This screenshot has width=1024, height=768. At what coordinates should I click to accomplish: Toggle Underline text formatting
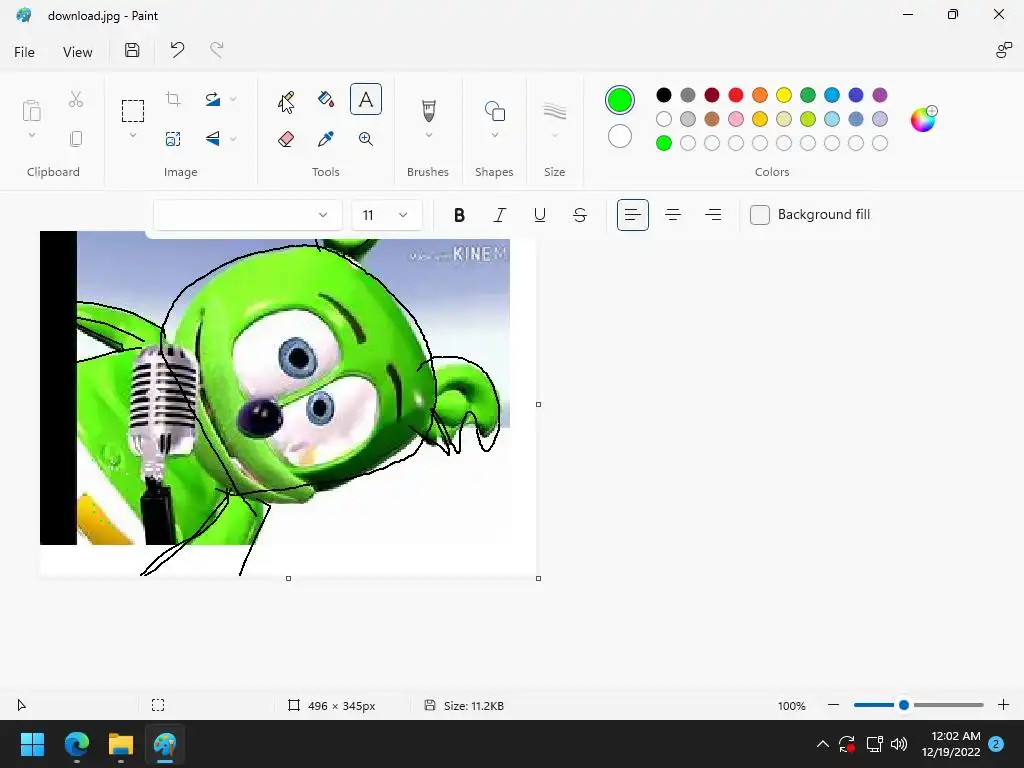tap(539, 215)
